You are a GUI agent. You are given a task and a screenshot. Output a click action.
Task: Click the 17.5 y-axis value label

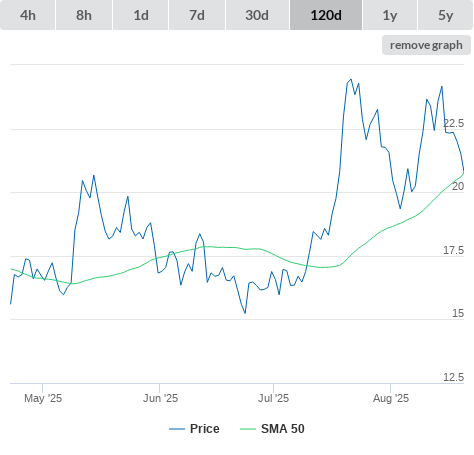[453, 250]
